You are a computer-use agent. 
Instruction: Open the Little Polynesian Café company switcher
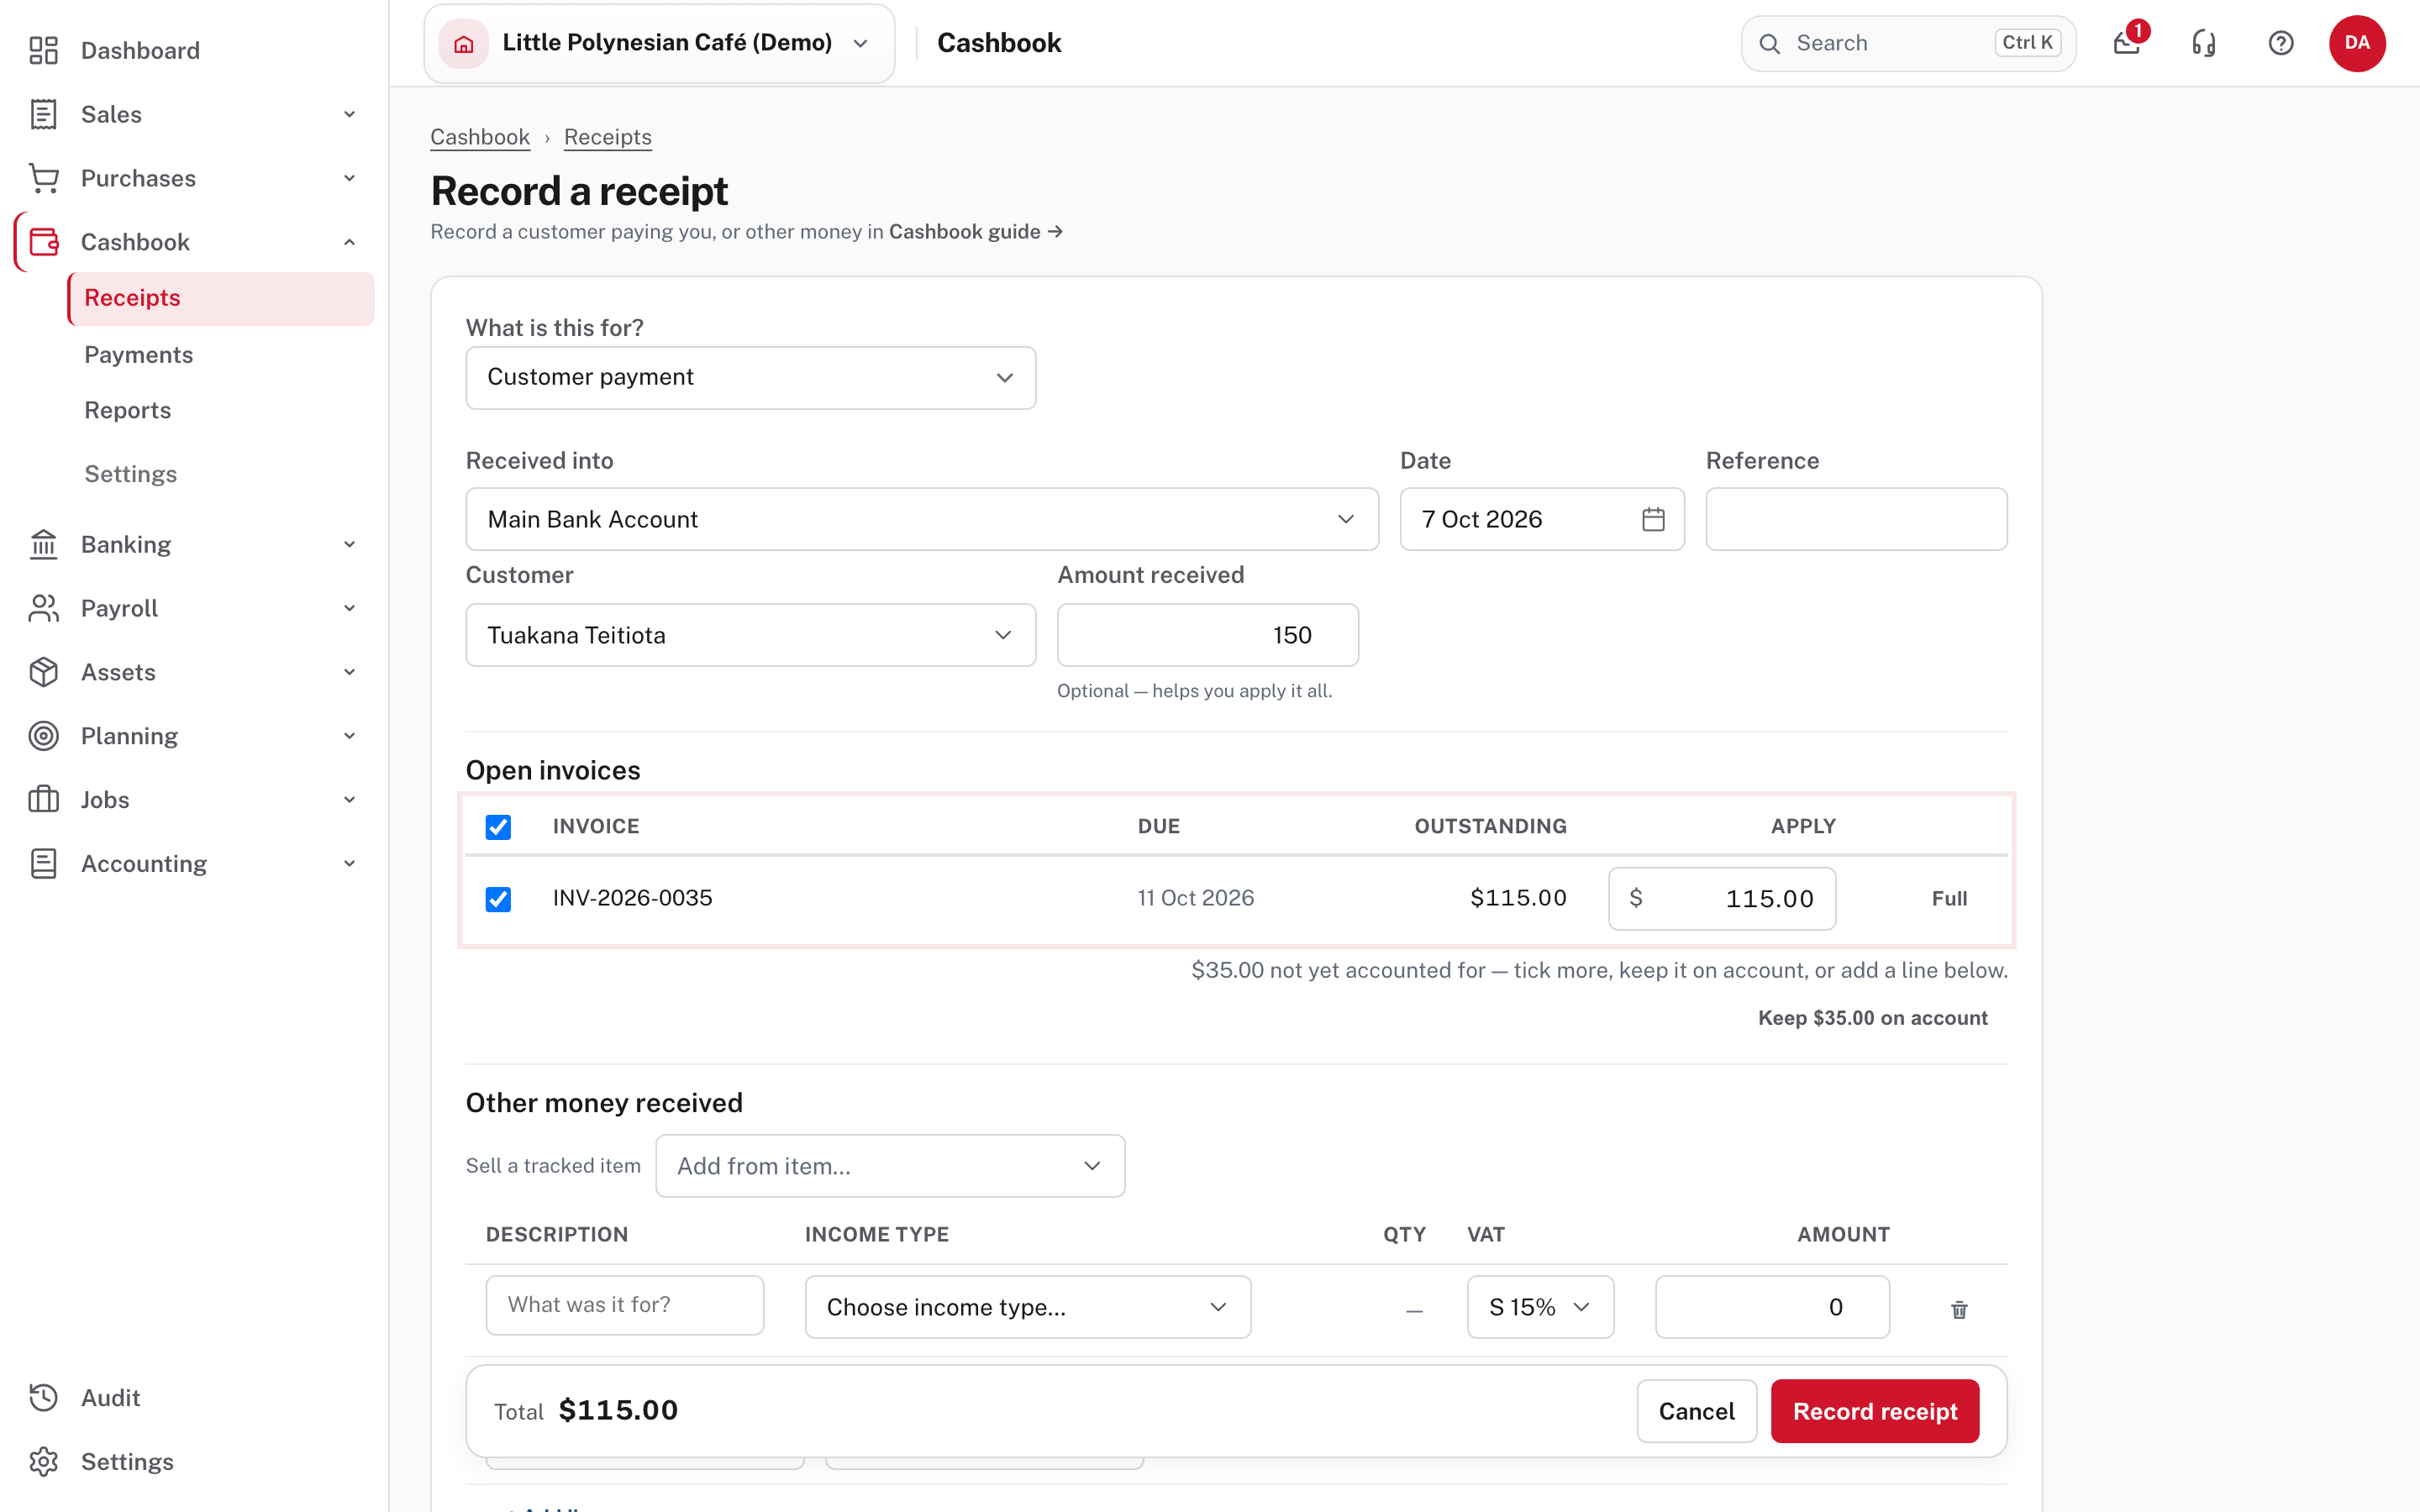point(659,43)
